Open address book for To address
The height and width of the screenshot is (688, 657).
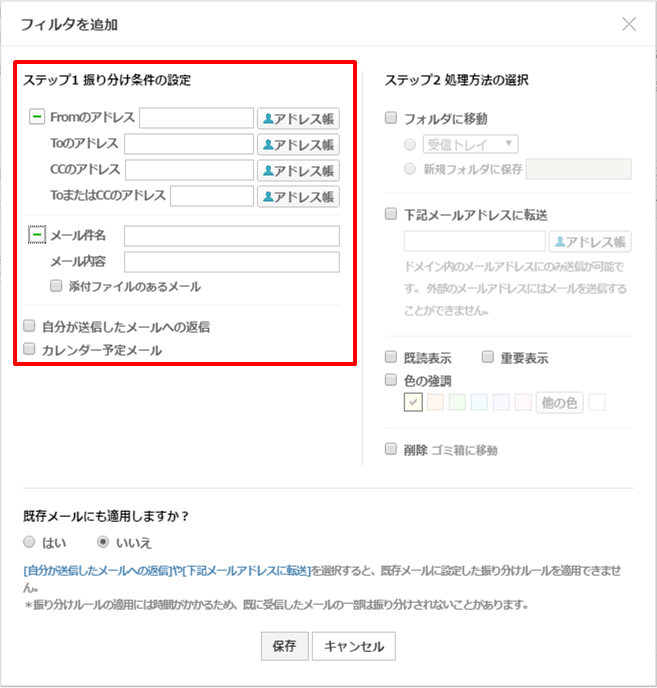298,144
